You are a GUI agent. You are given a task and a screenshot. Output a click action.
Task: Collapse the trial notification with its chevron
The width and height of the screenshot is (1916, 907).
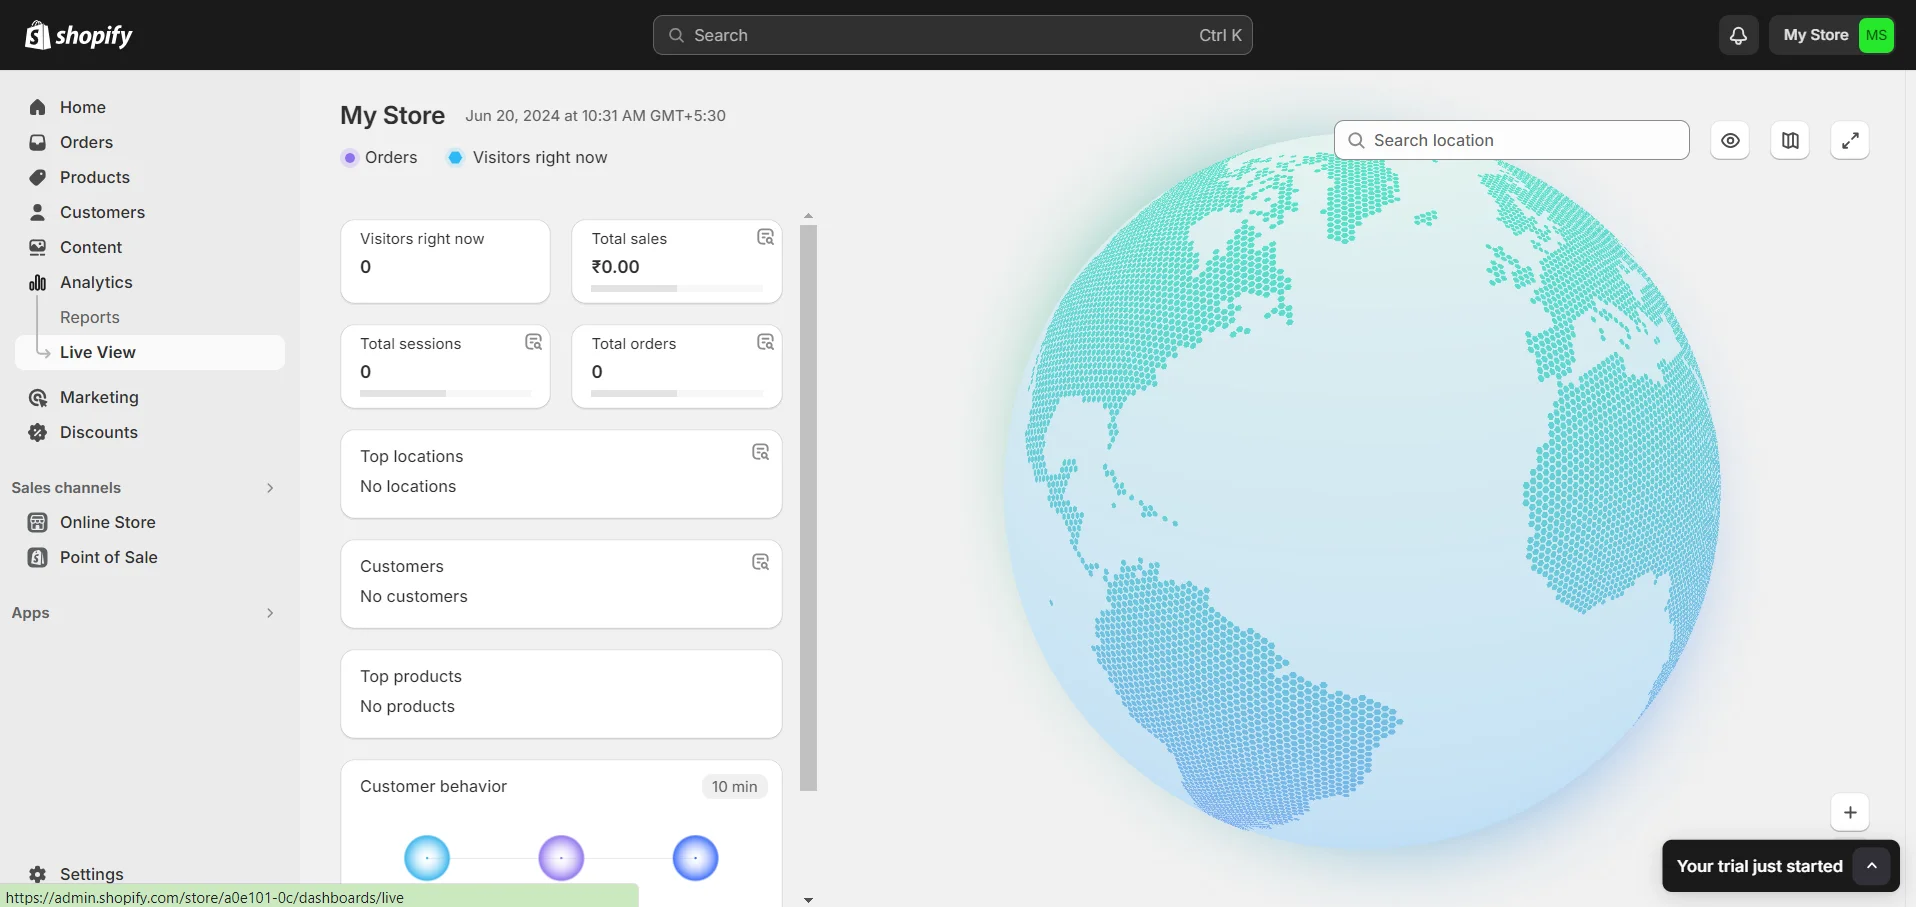coord(1873,865)
